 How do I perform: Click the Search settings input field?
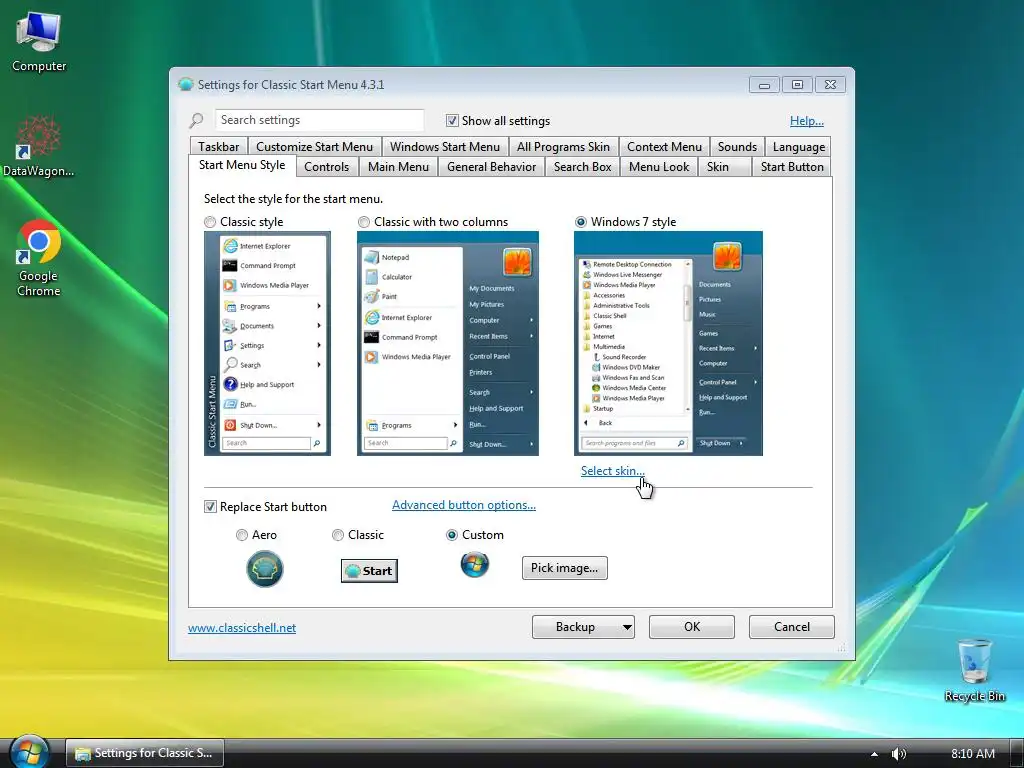click(x=319, y=120)
